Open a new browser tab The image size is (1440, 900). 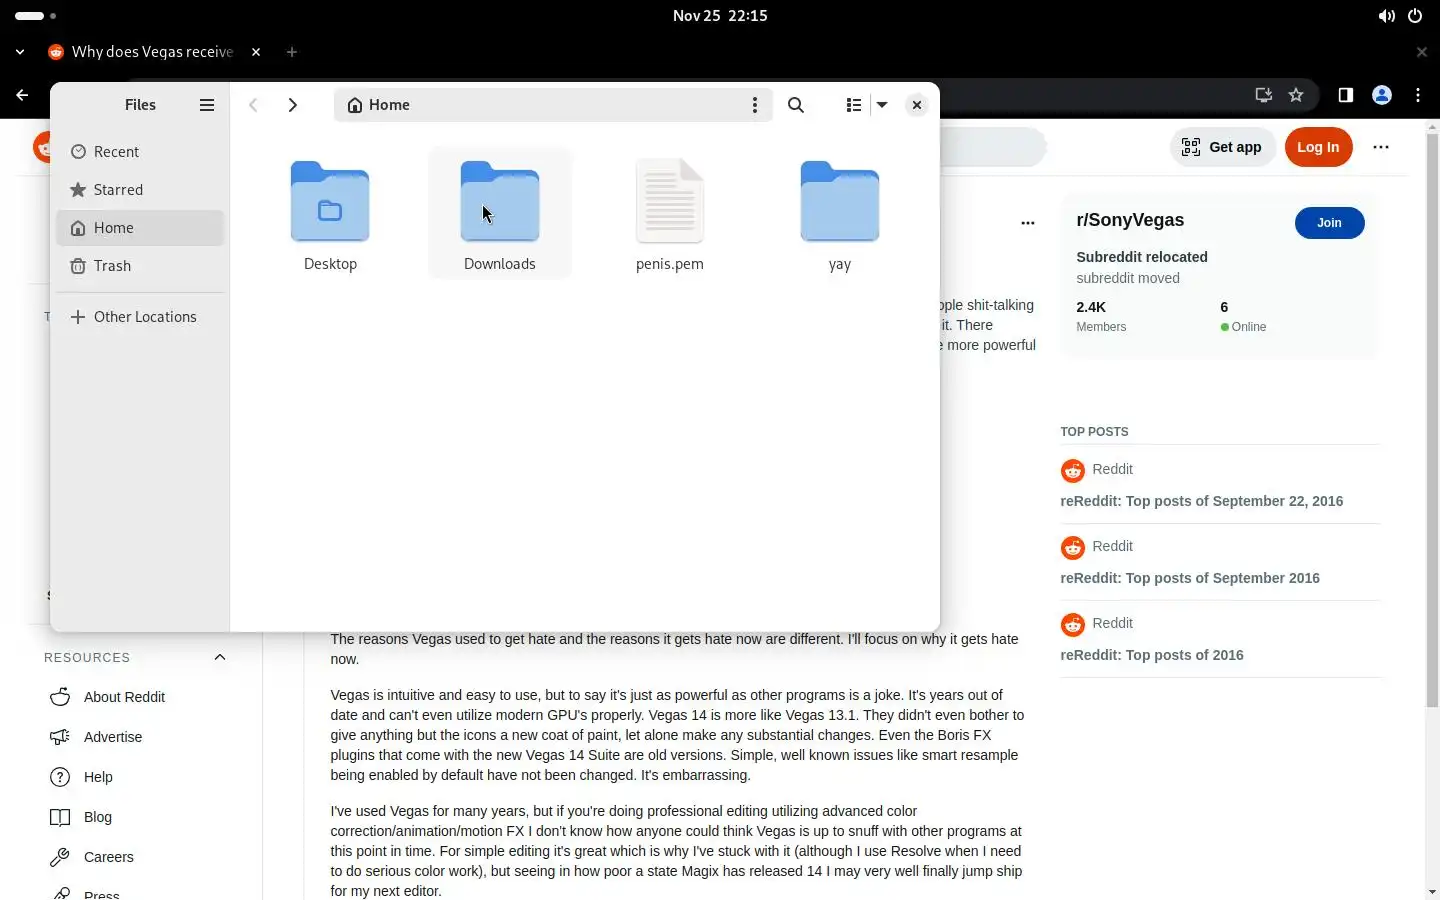(x=292, y=52)
